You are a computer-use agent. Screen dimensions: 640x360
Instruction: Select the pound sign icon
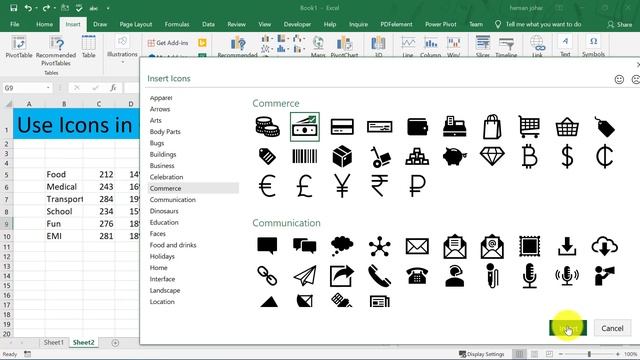pyautogui.click(x=305, y=186)
